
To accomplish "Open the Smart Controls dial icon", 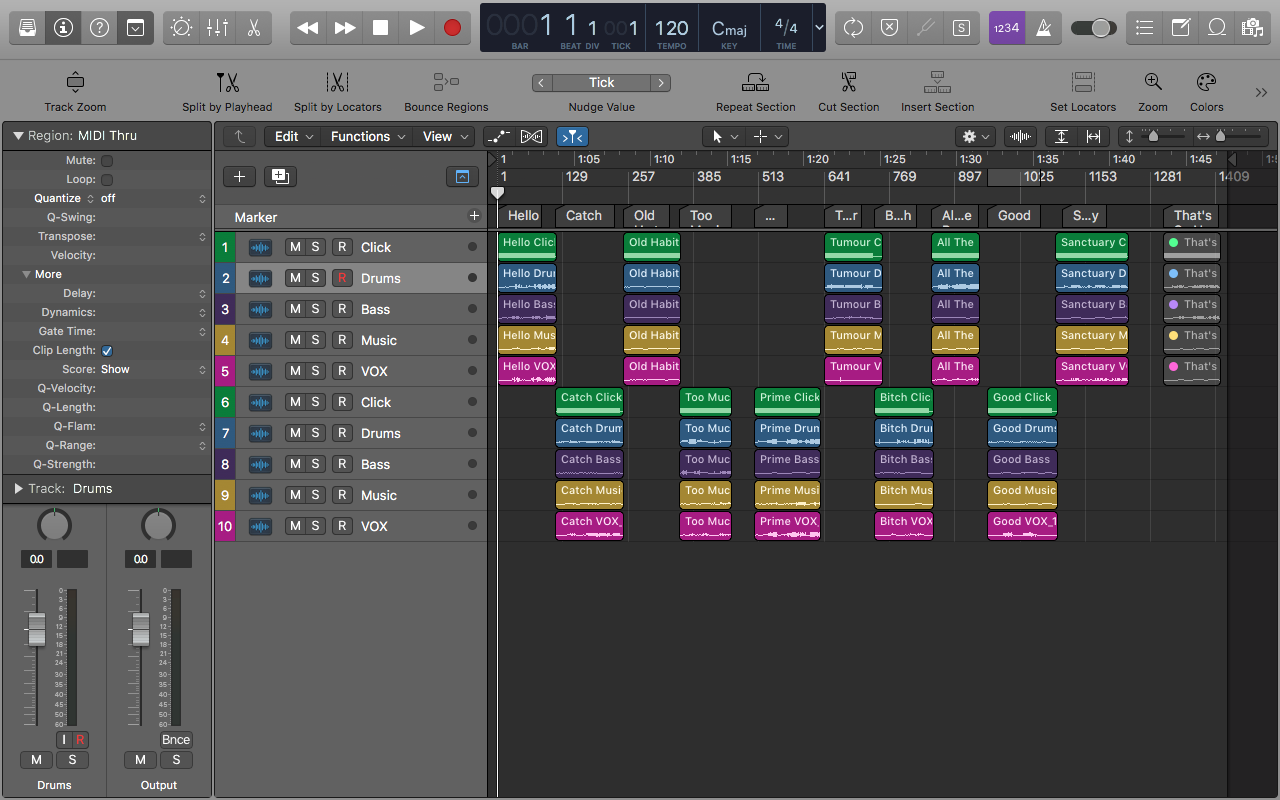I will coord(181,28).
